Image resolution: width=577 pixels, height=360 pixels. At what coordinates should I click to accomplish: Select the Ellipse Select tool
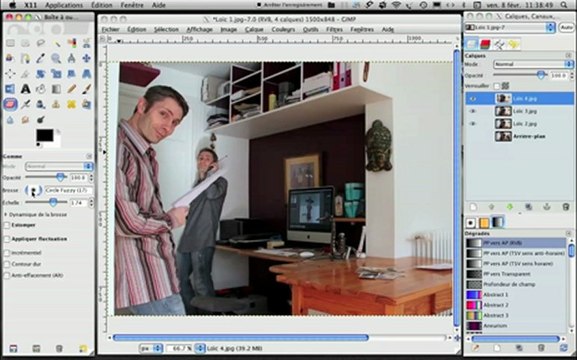point(25,43)
